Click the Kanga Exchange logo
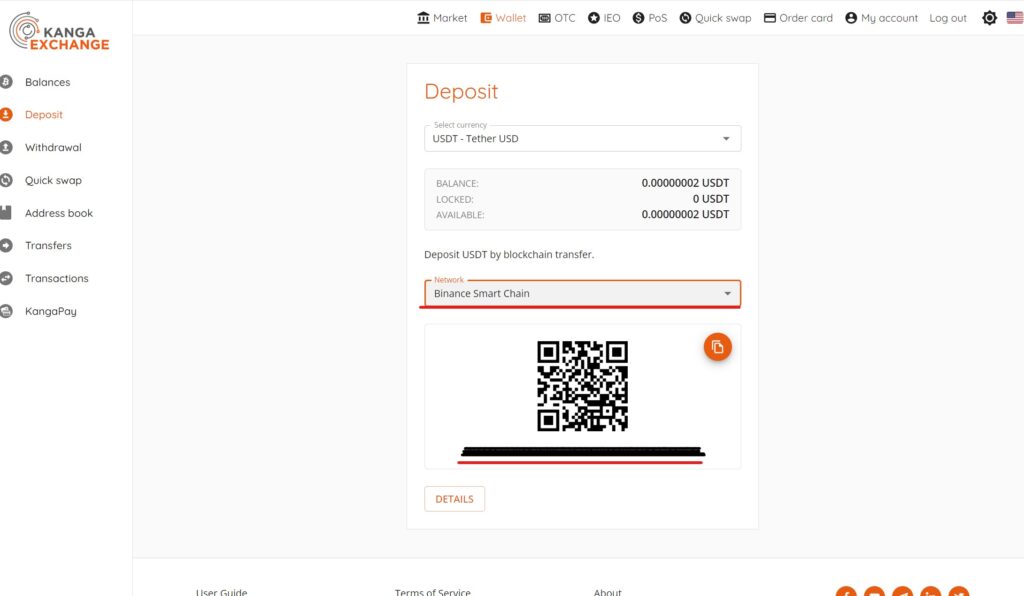 coord(59,31)
